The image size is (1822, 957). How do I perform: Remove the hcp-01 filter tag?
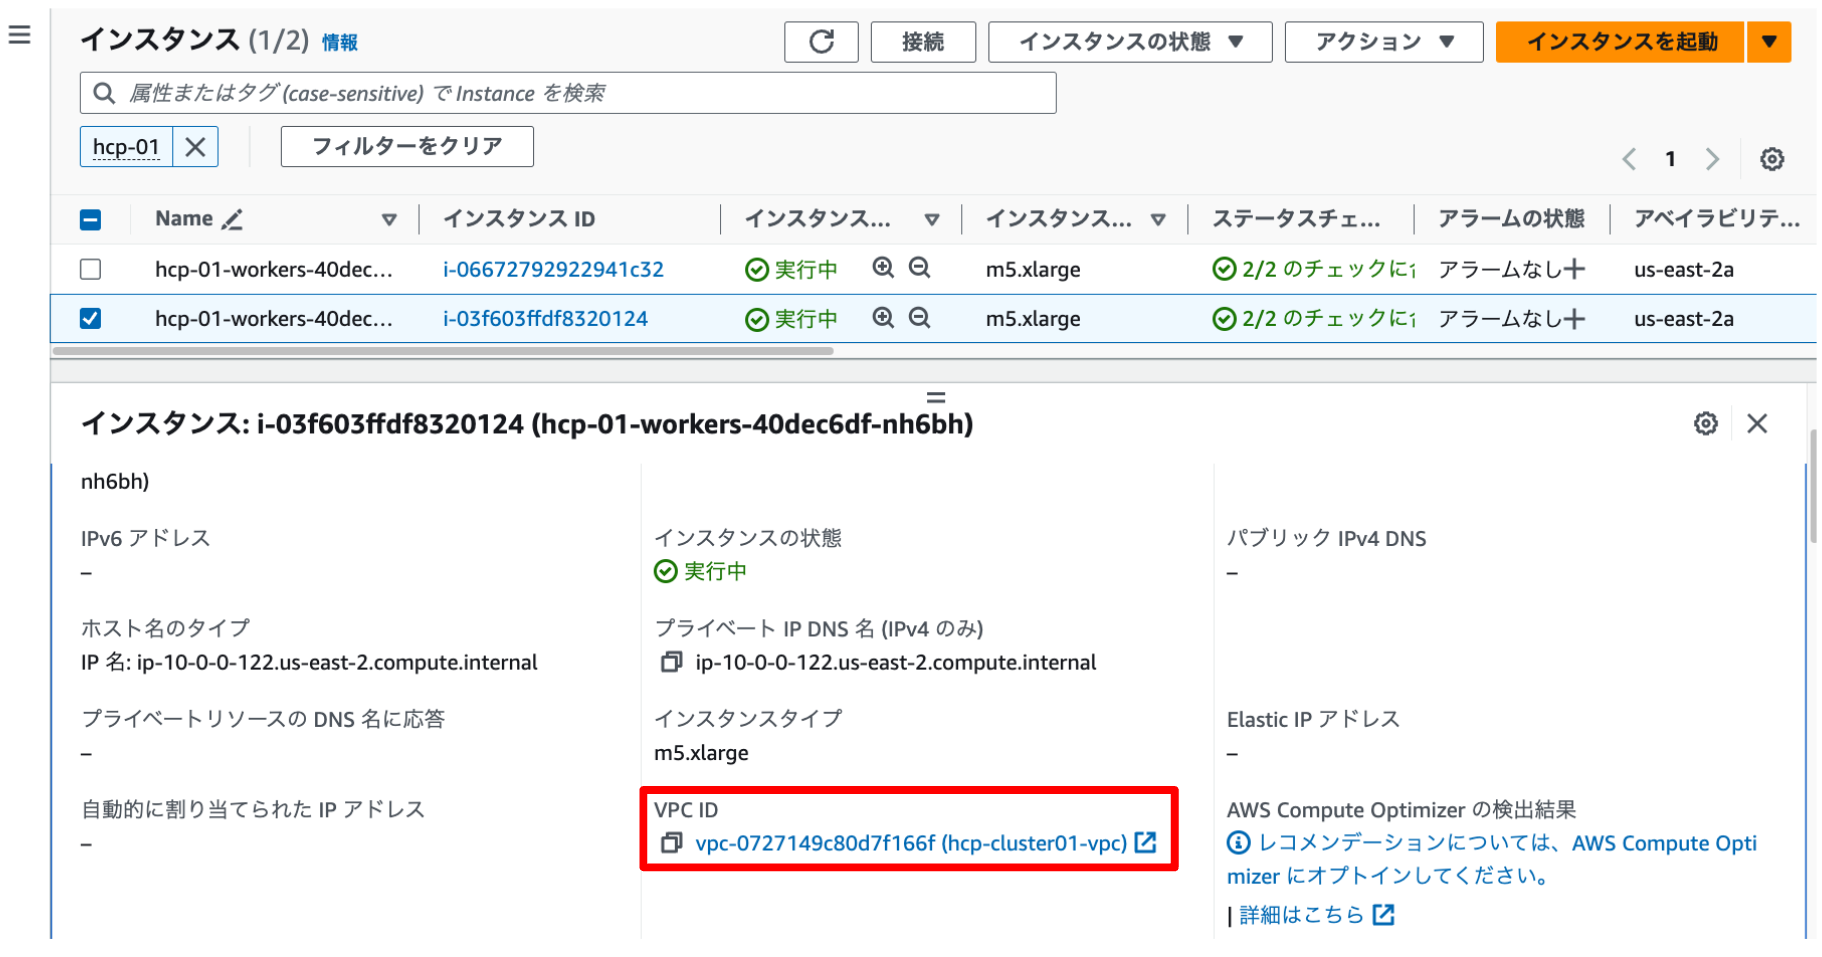click(x=196, y=147)
